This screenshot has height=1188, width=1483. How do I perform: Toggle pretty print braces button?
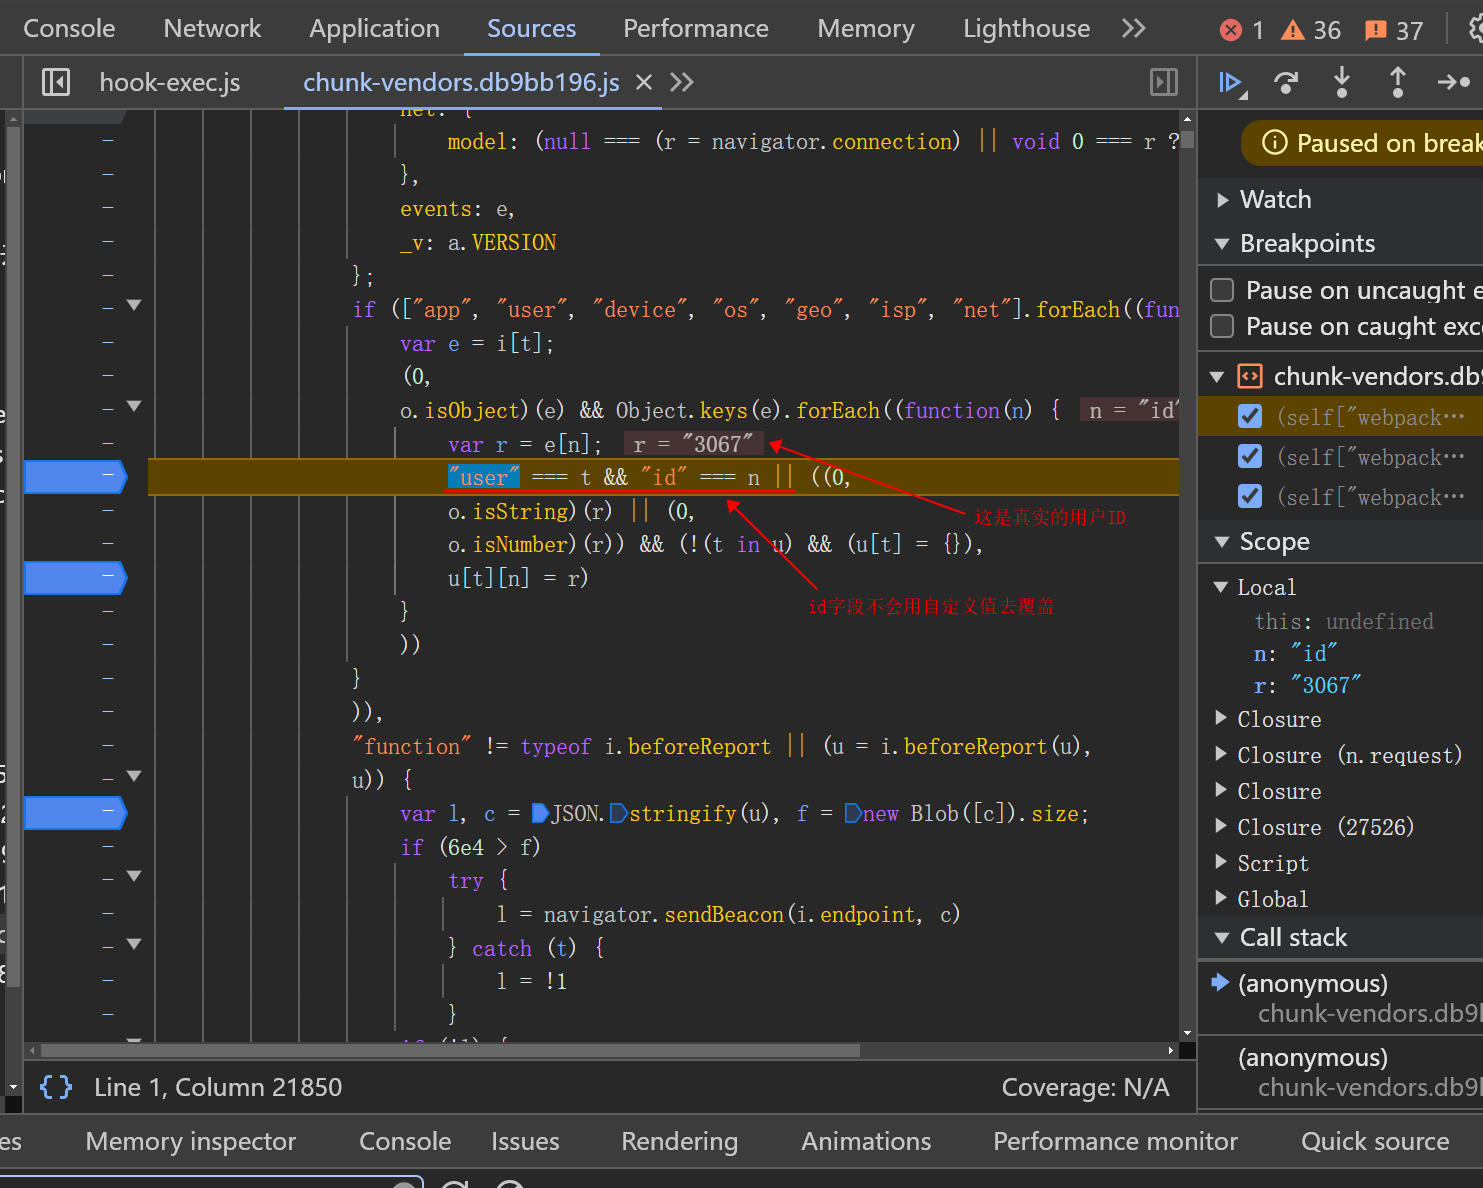(56, 1087)
